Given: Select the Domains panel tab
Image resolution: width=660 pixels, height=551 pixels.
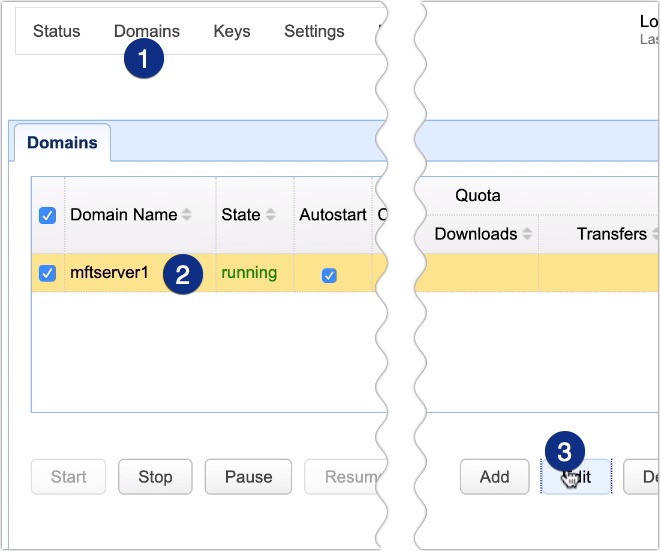Looking at the screenshot, I should (x=62, y=142).
